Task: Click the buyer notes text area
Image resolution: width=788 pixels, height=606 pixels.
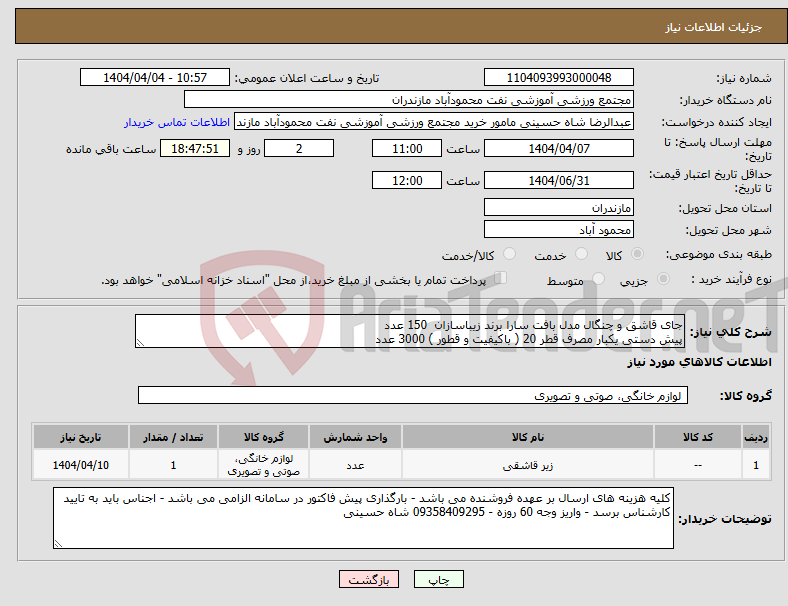Action: (x=363, y=518)
